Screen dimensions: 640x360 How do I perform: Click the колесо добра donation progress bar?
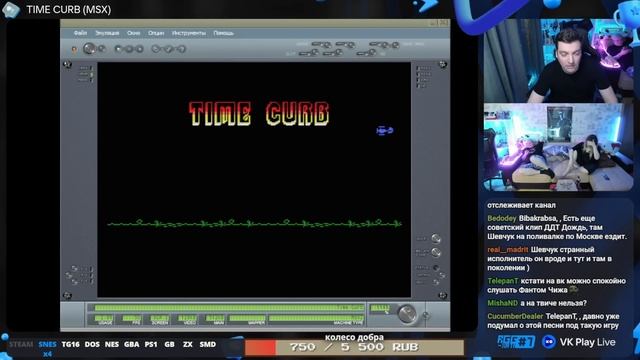coord(354,347)
